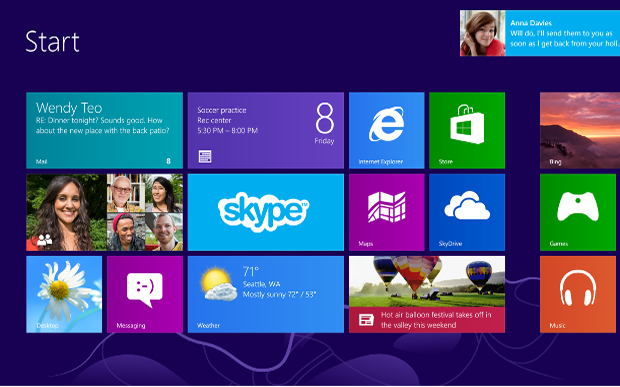Open the hot air balloon news tile
The image size is (620, 387).
[427, 294]
